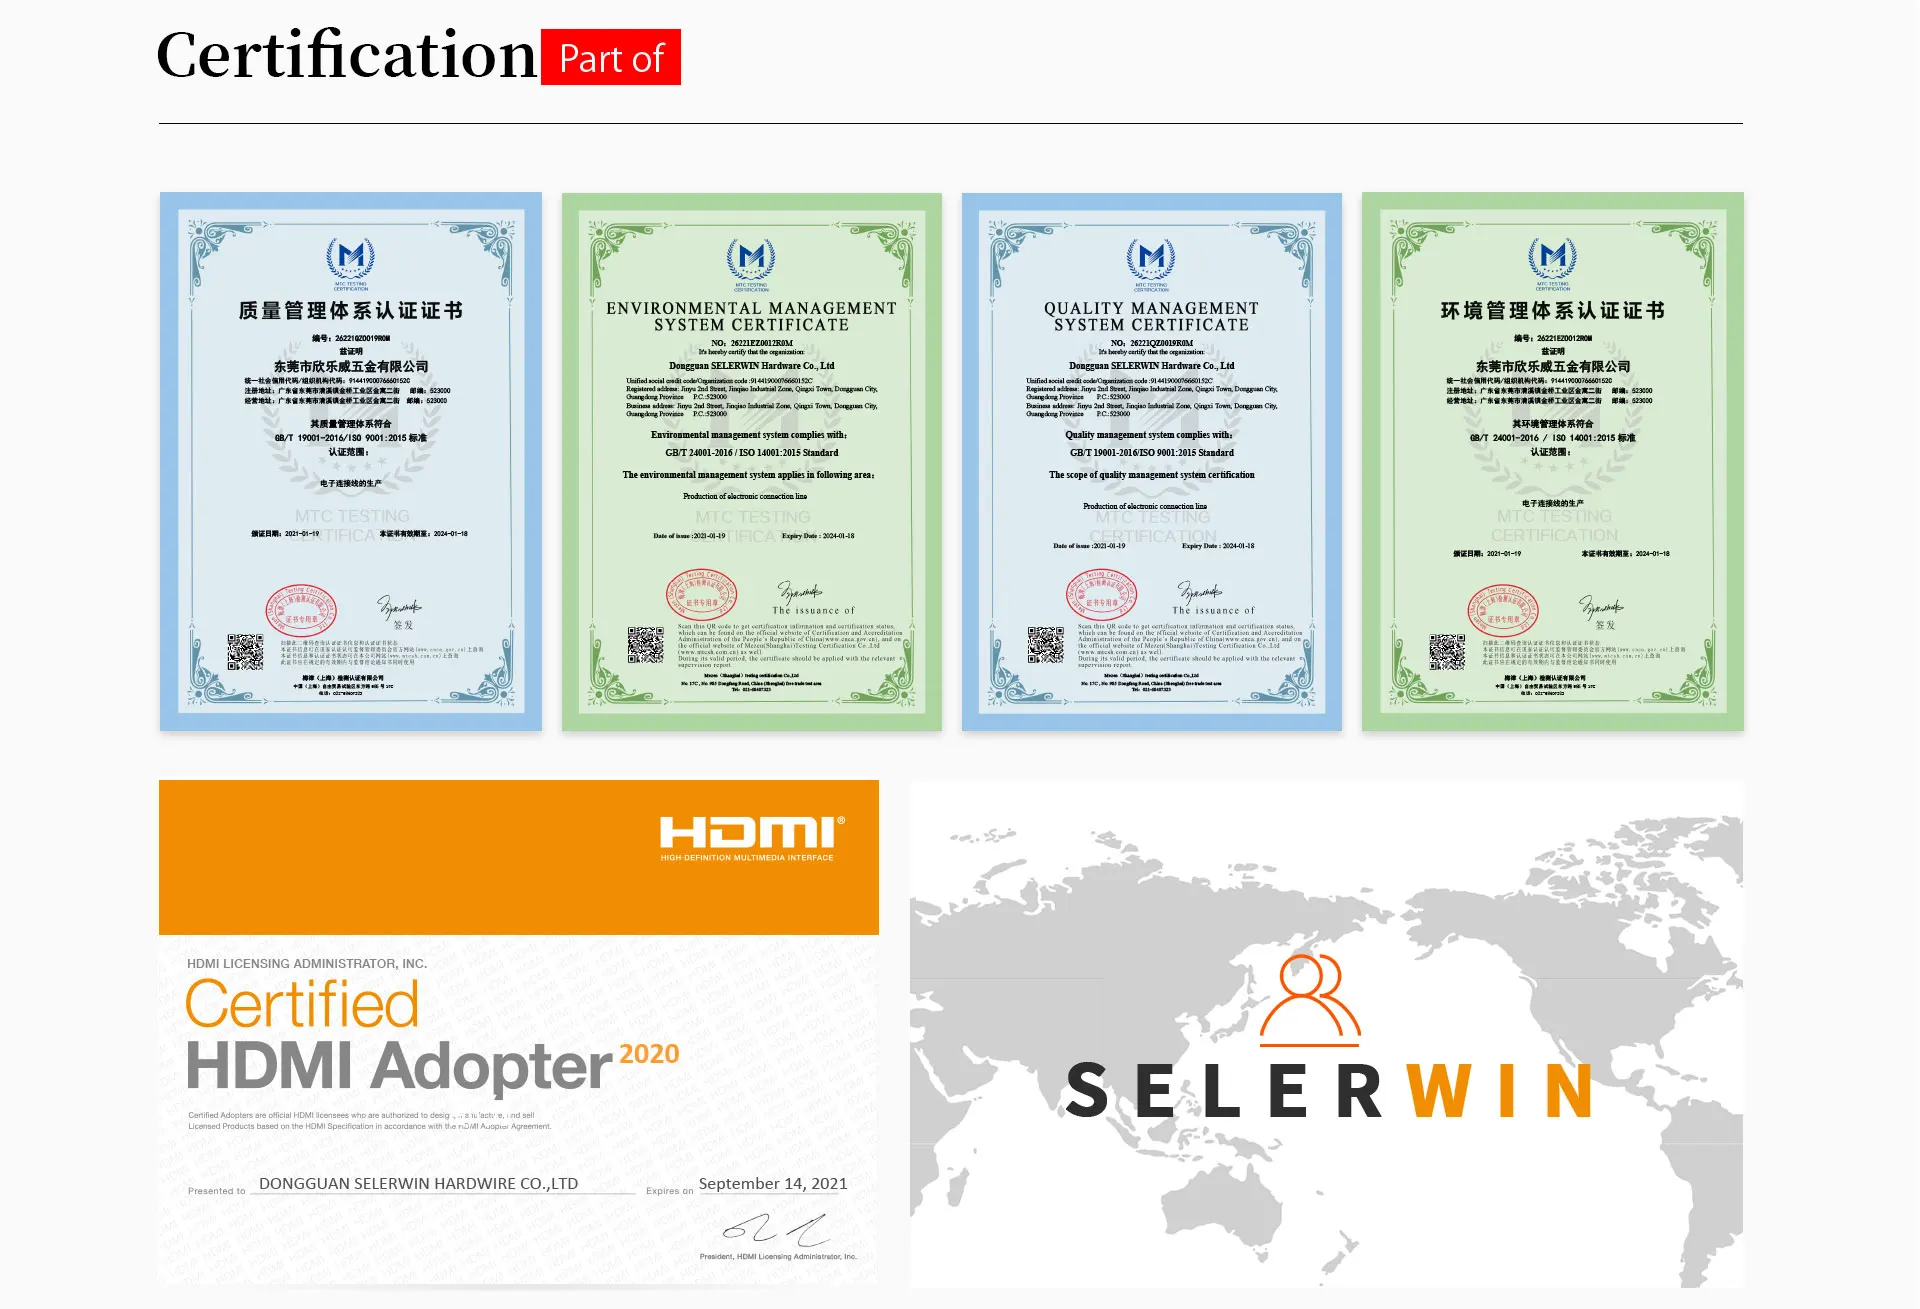This screenshot has width=1920, height=1309.
Task: Click the "QUALITY MANAGEMENT SYSTEM CERTIFICATE" title
Action: [1152, 317]
